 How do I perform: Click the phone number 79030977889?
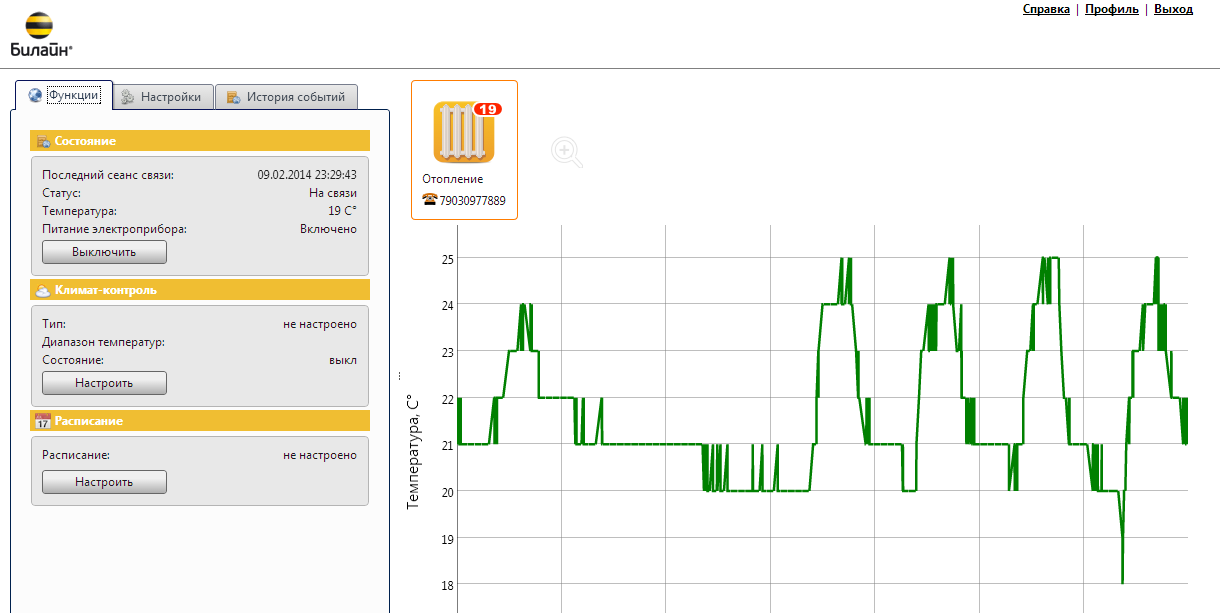pos(472,201)
